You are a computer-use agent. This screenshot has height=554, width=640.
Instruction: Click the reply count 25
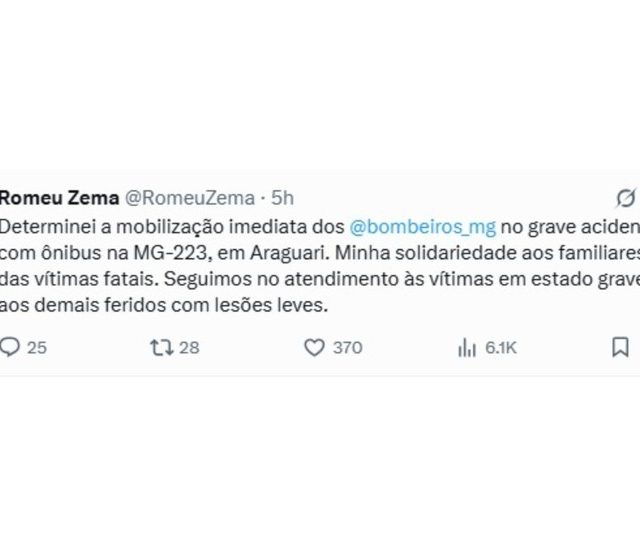pos(37,348)
